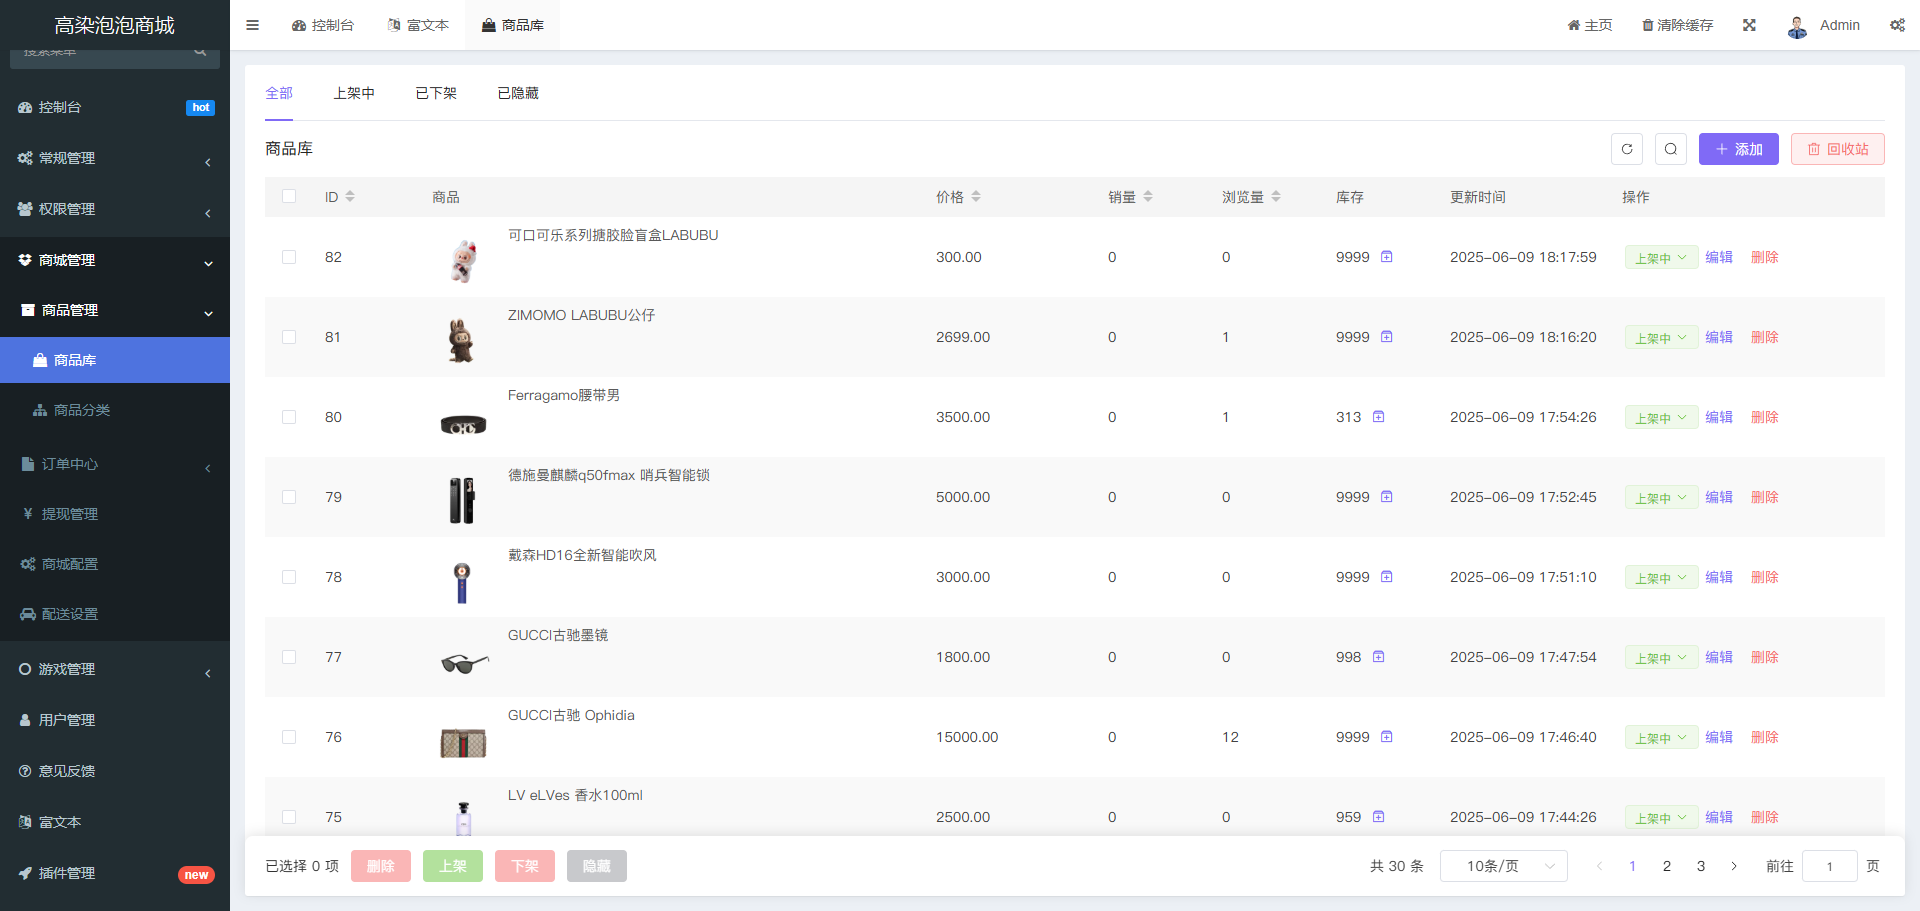Check the row checkbox for ID 79

289,497
